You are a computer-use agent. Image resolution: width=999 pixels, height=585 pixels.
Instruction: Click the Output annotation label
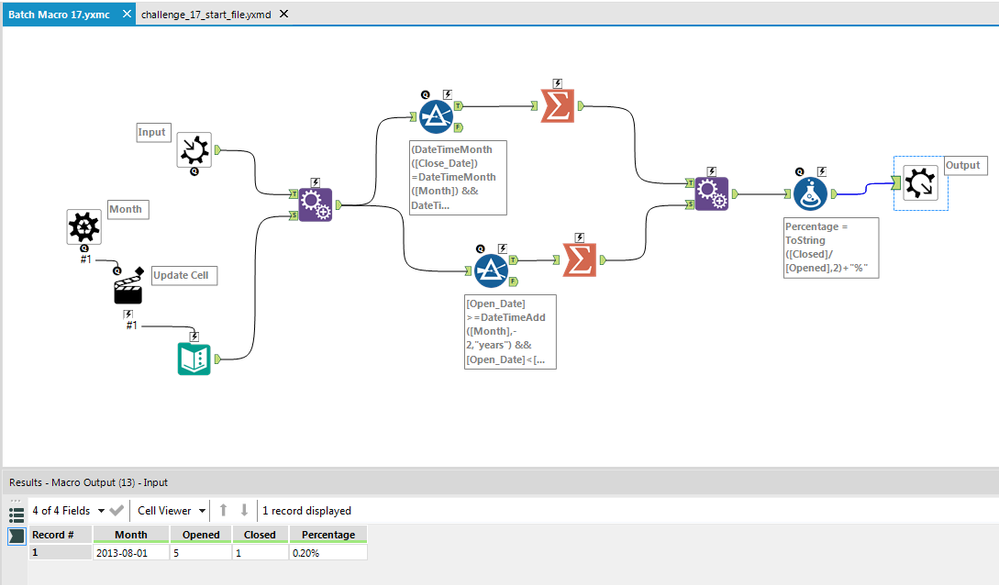tap(965, 165)
